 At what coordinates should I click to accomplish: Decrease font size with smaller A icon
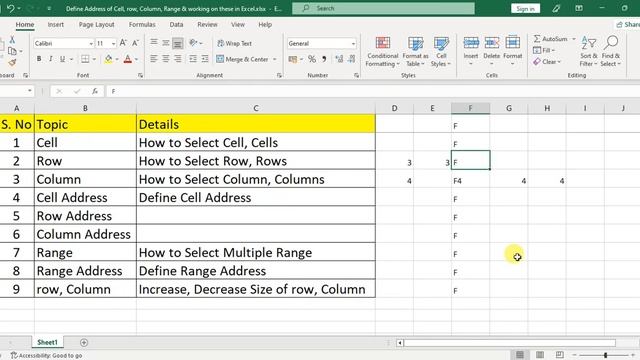point(136,43)
